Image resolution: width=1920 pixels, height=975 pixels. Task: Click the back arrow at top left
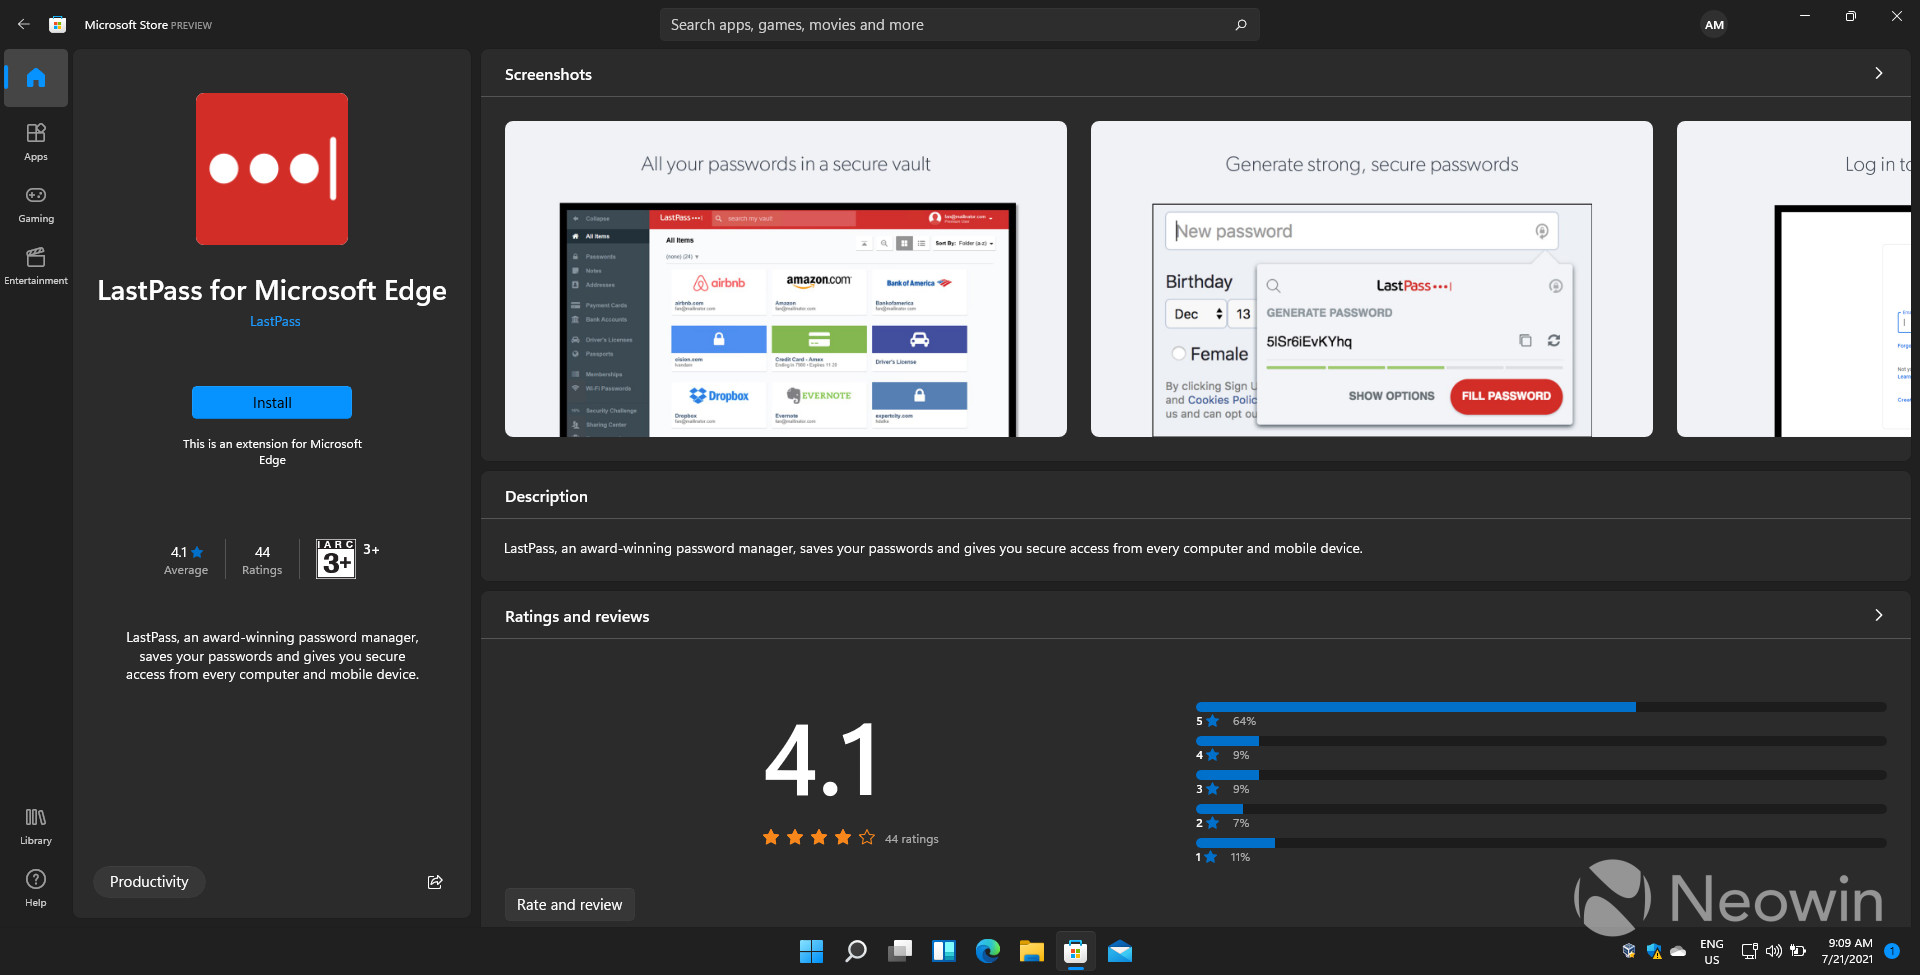point(22,24)
